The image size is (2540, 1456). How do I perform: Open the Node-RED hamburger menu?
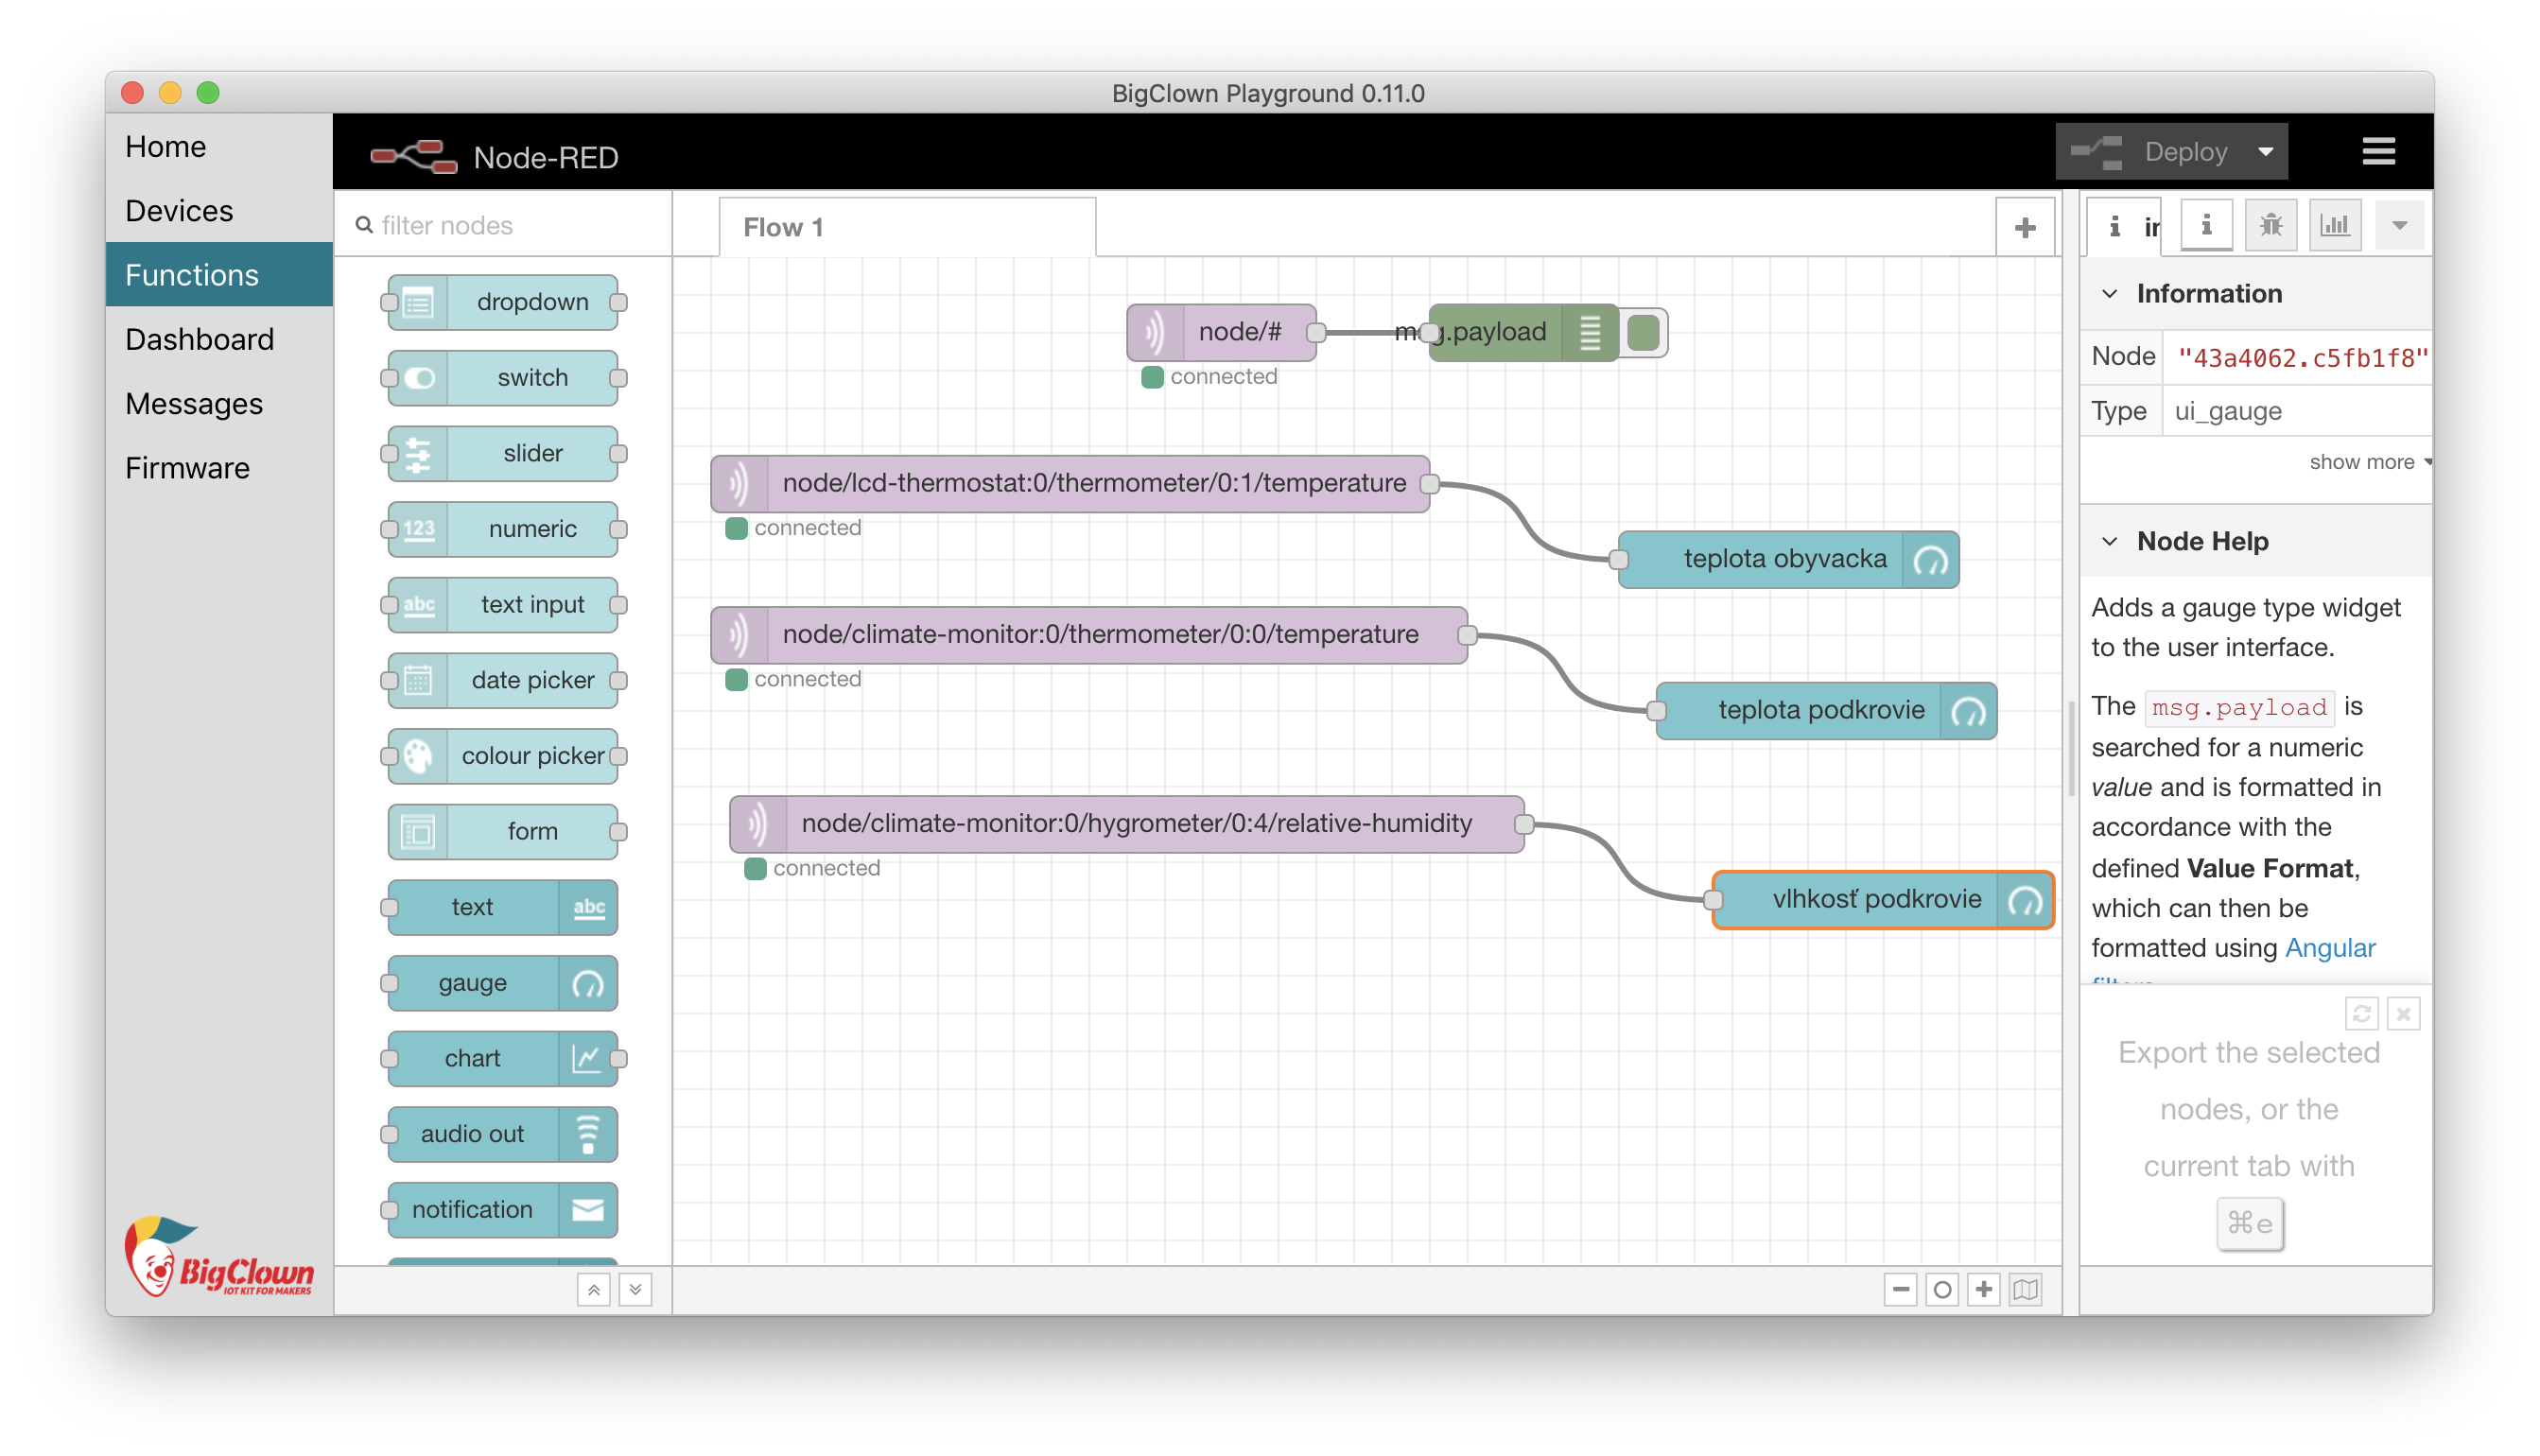click(2378, 152)
